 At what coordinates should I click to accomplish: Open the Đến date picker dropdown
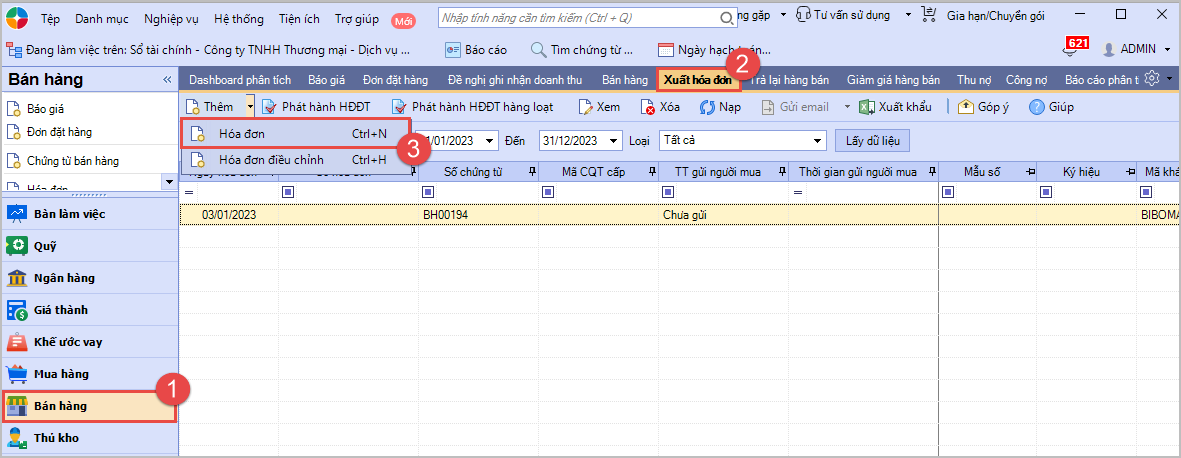616,141
